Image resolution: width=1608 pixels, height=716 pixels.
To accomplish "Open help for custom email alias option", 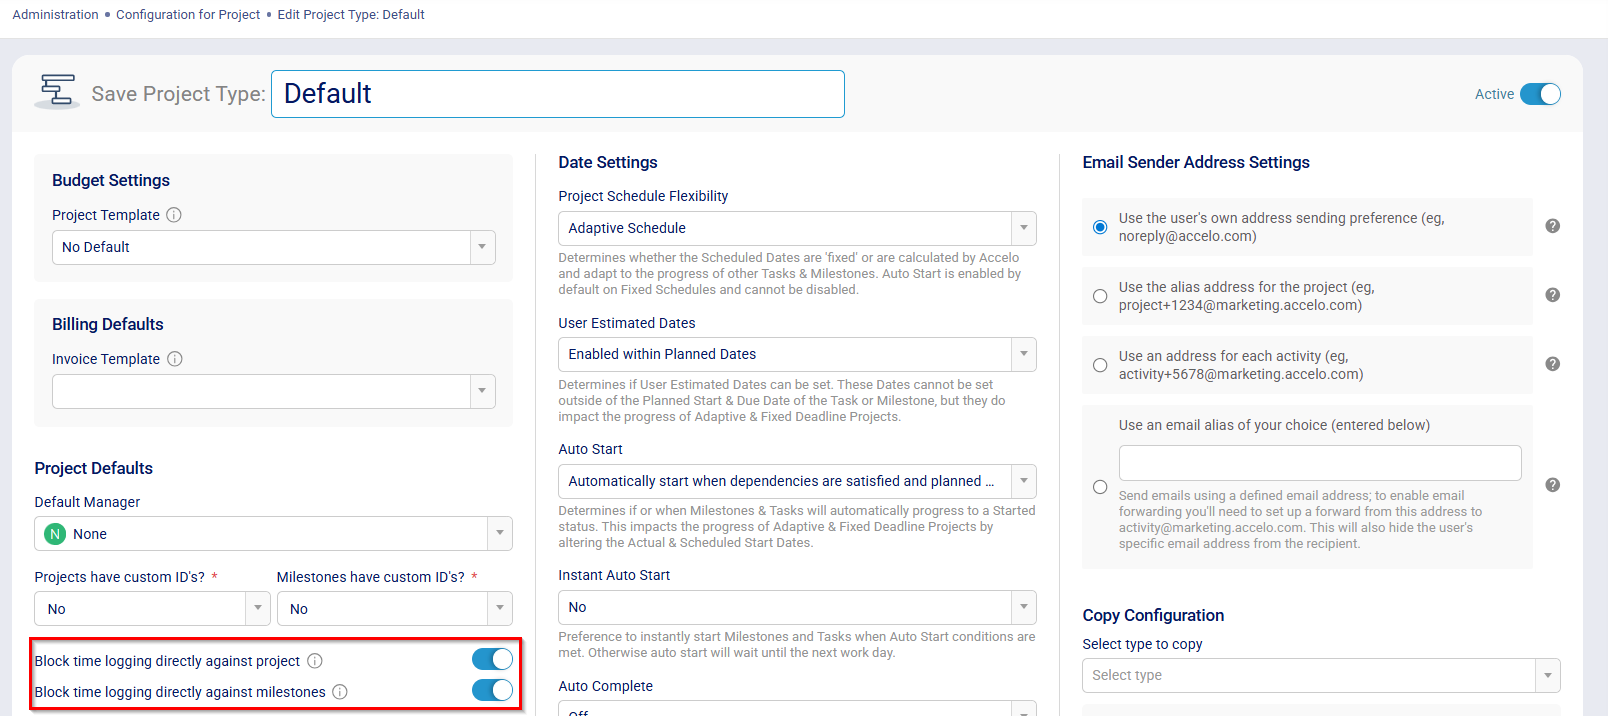I will 1552,485.
